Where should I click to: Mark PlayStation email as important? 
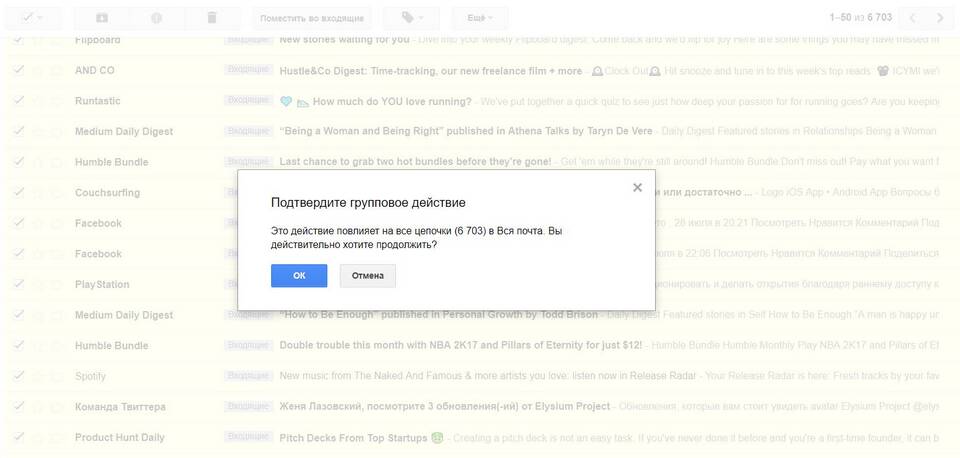pyautogui.click(x=56, y=285)
